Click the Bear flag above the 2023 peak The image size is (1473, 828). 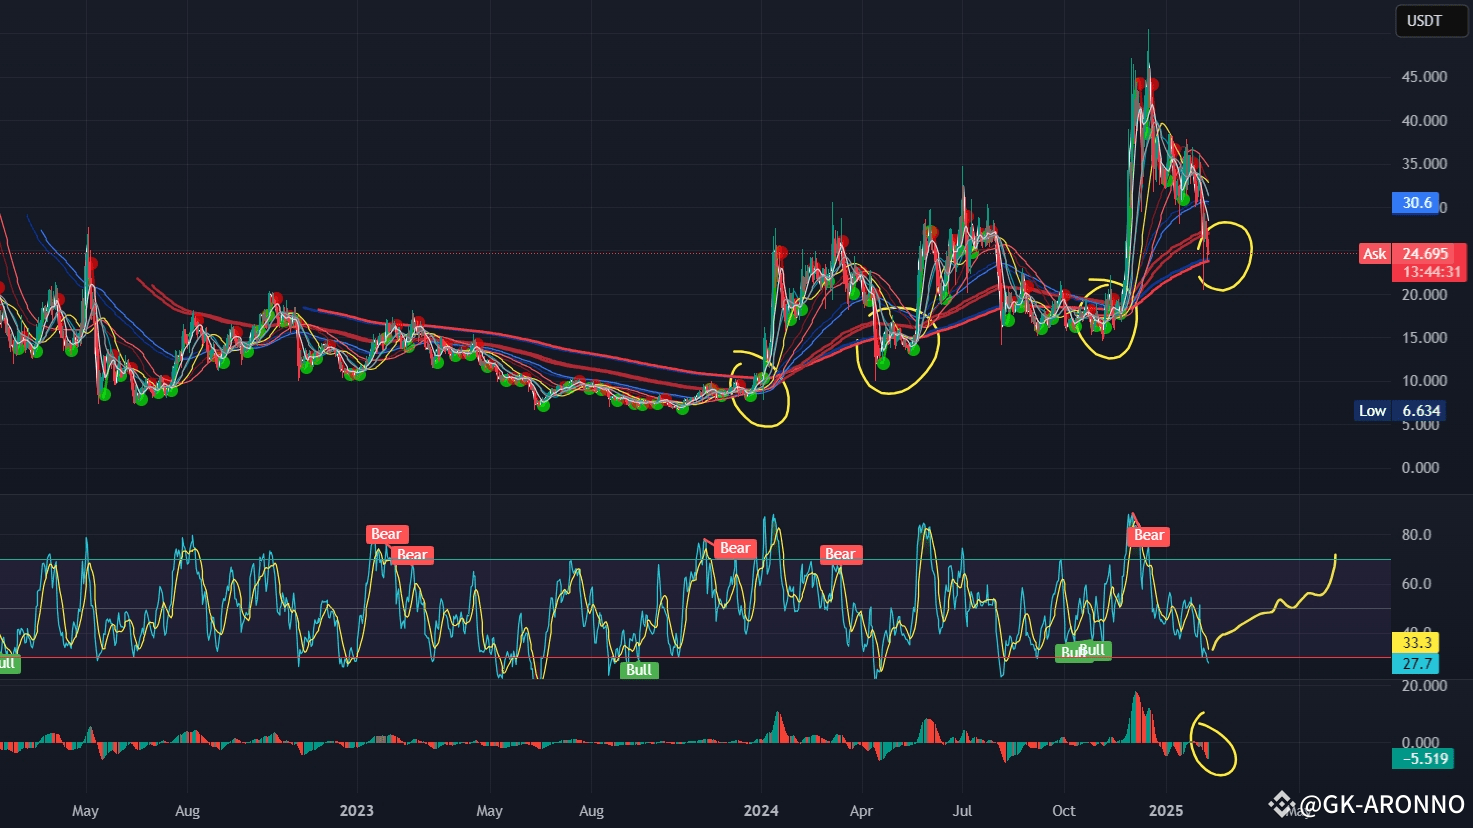pos(385,534)
